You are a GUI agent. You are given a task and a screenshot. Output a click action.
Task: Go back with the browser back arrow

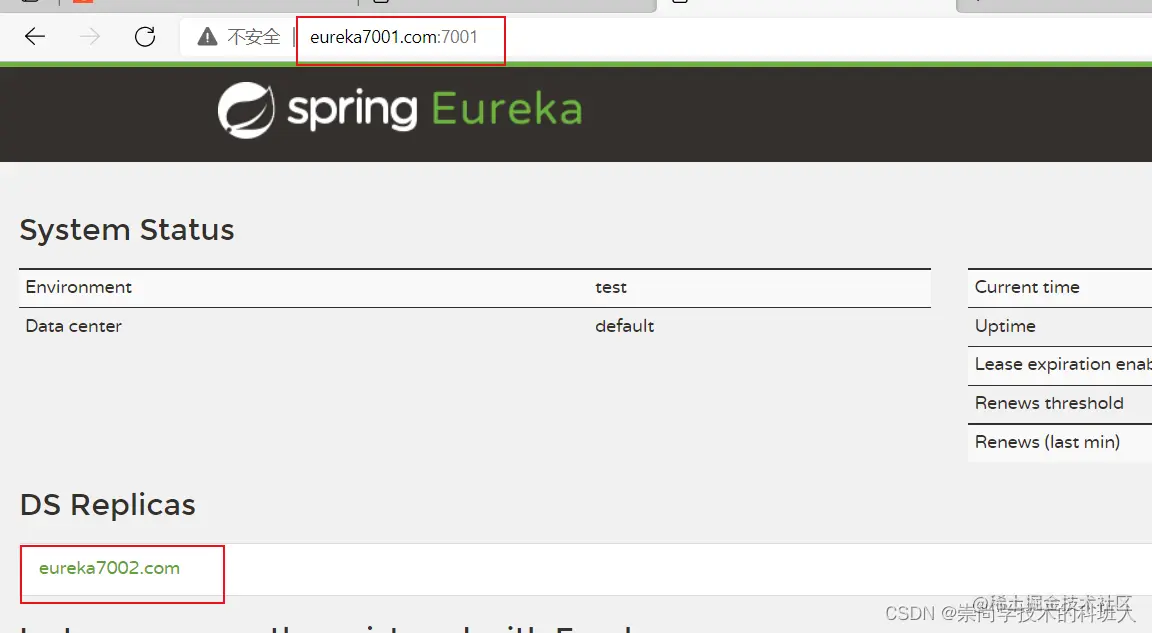(x=35, y=37)
